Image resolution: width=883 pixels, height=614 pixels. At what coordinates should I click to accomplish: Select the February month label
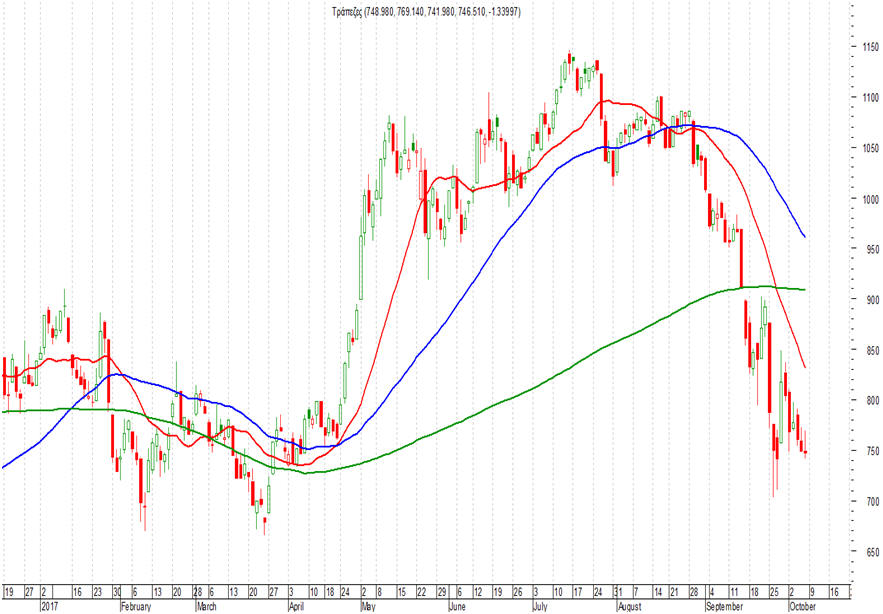pyautogui.click(x=136, y=607)
